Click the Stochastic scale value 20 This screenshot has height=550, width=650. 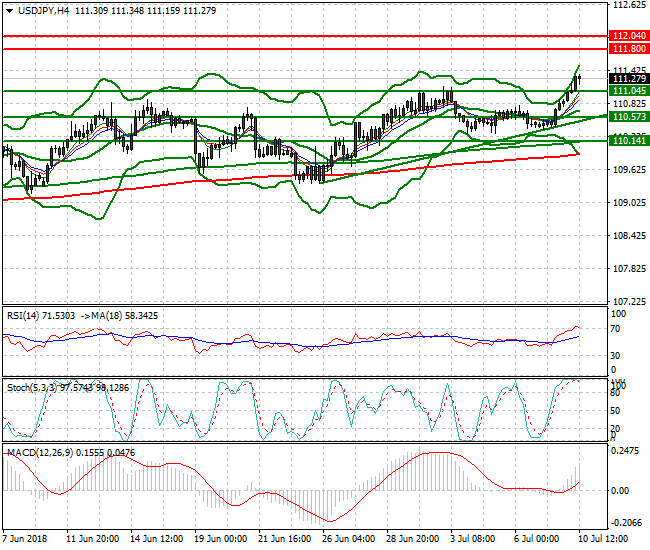(616, 429)
